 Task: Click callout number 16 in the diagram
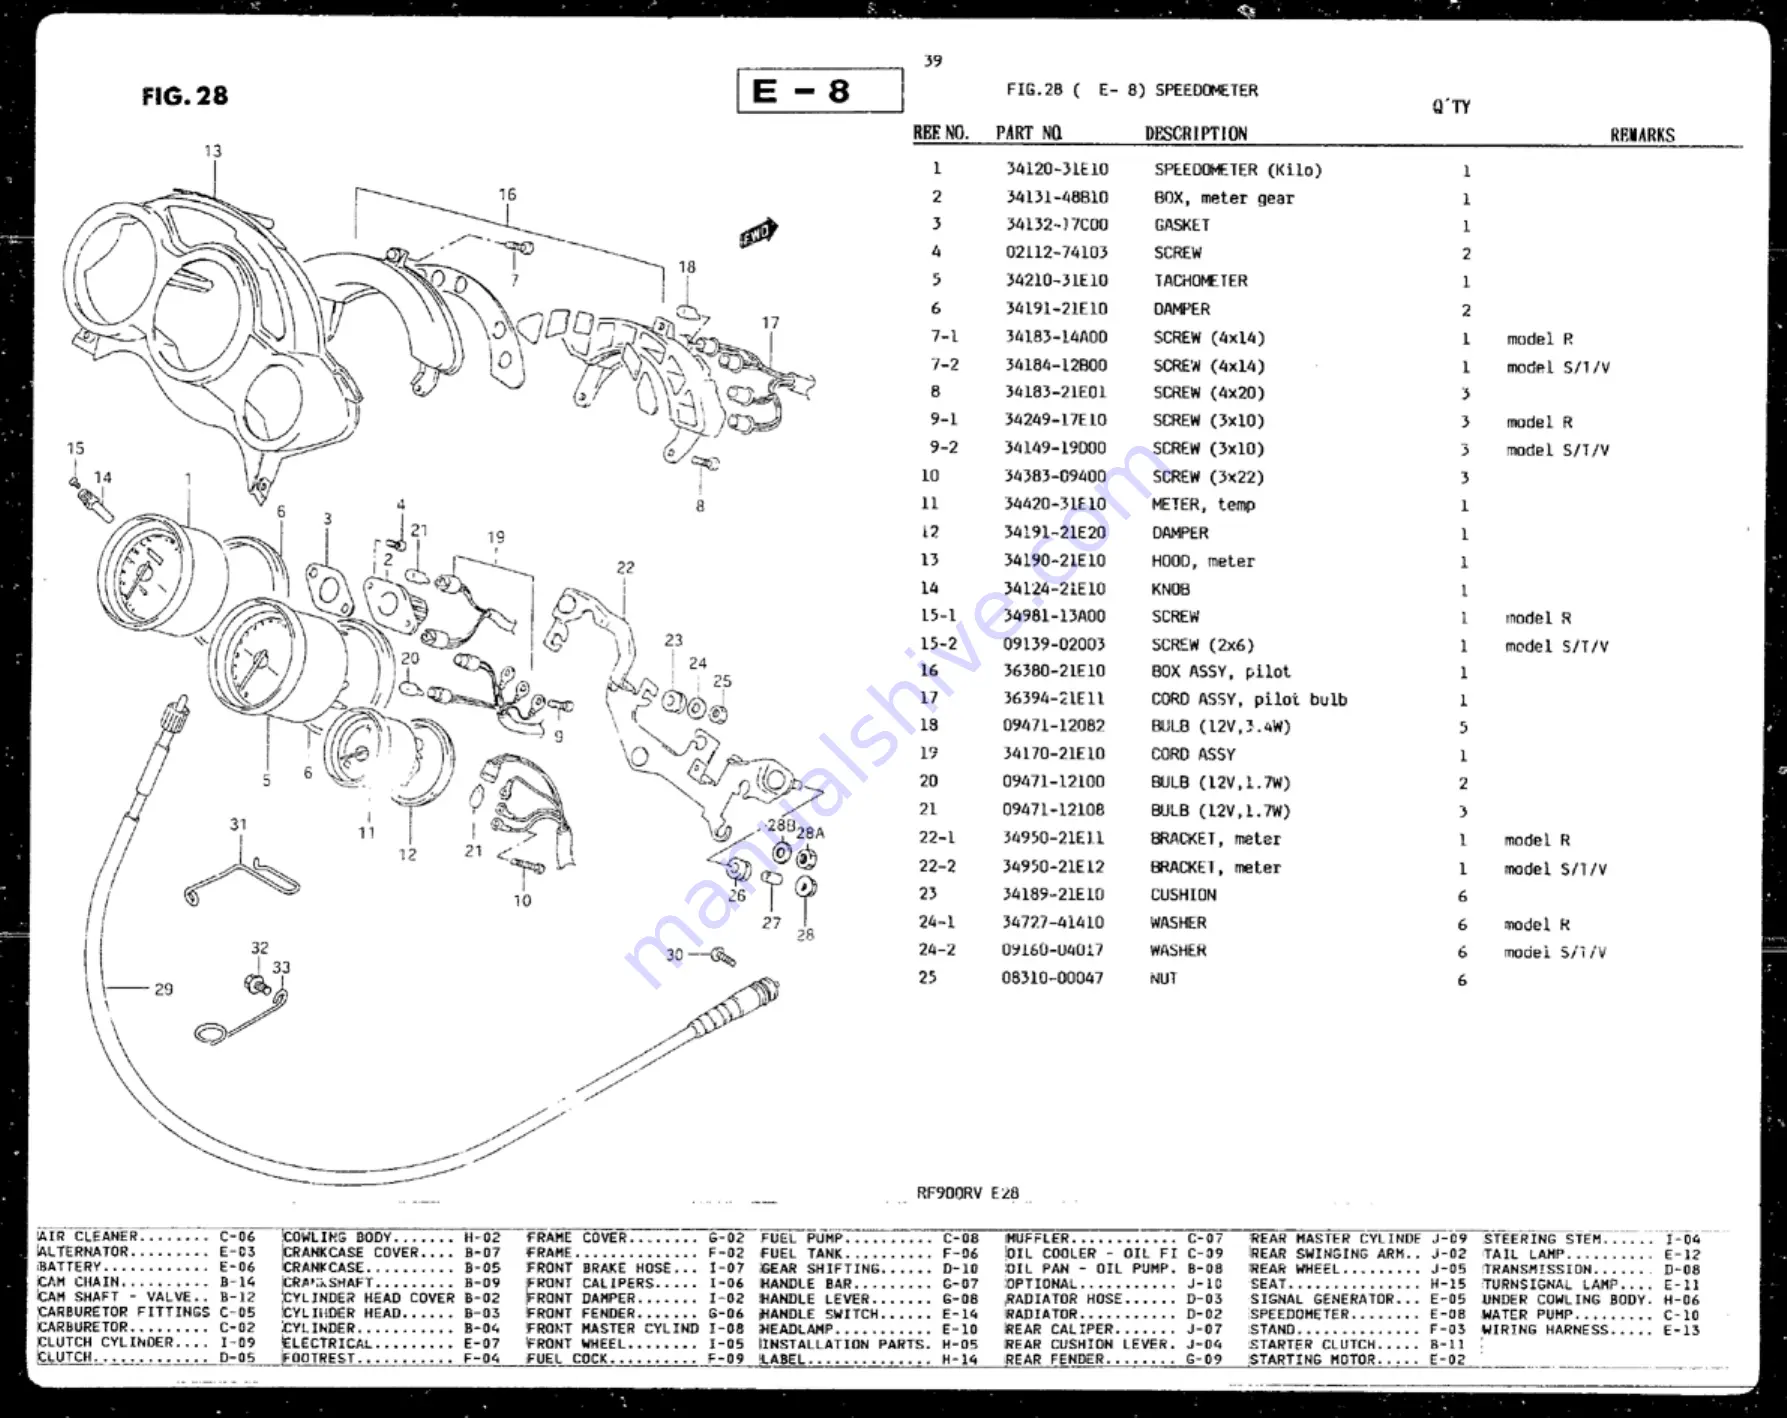click(507, 195)
